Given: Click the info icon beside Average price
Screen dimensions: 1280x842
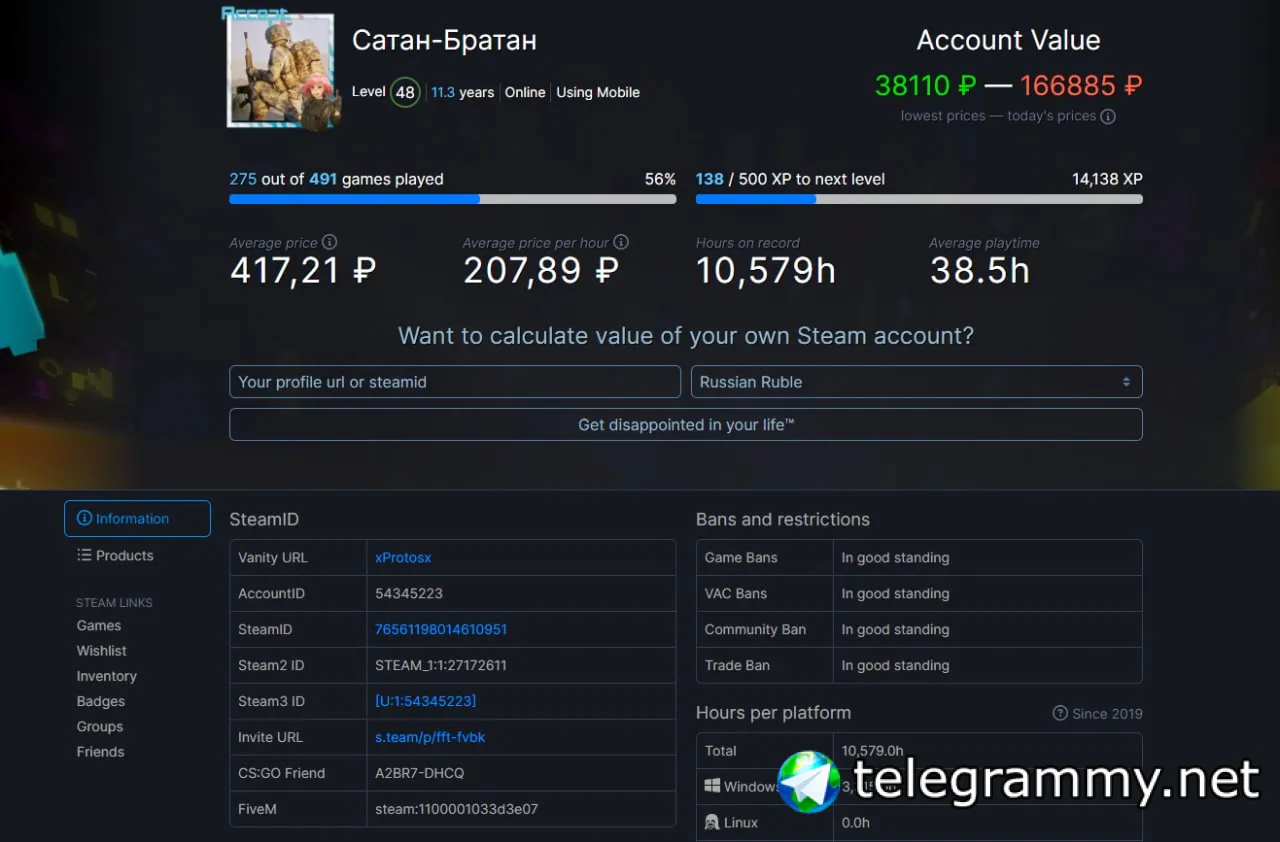Looking at the screenshot, I should pos(330,242).
